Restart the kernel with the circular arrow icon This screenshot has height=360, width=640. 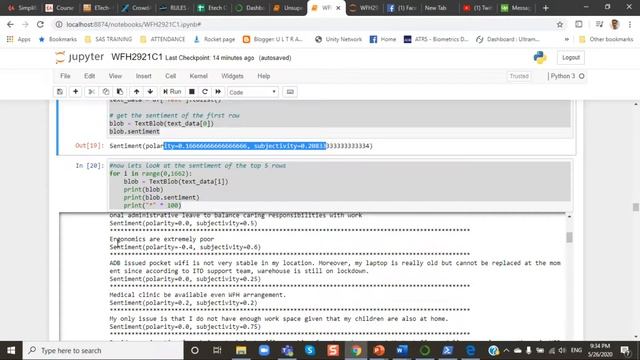[205, 92]
